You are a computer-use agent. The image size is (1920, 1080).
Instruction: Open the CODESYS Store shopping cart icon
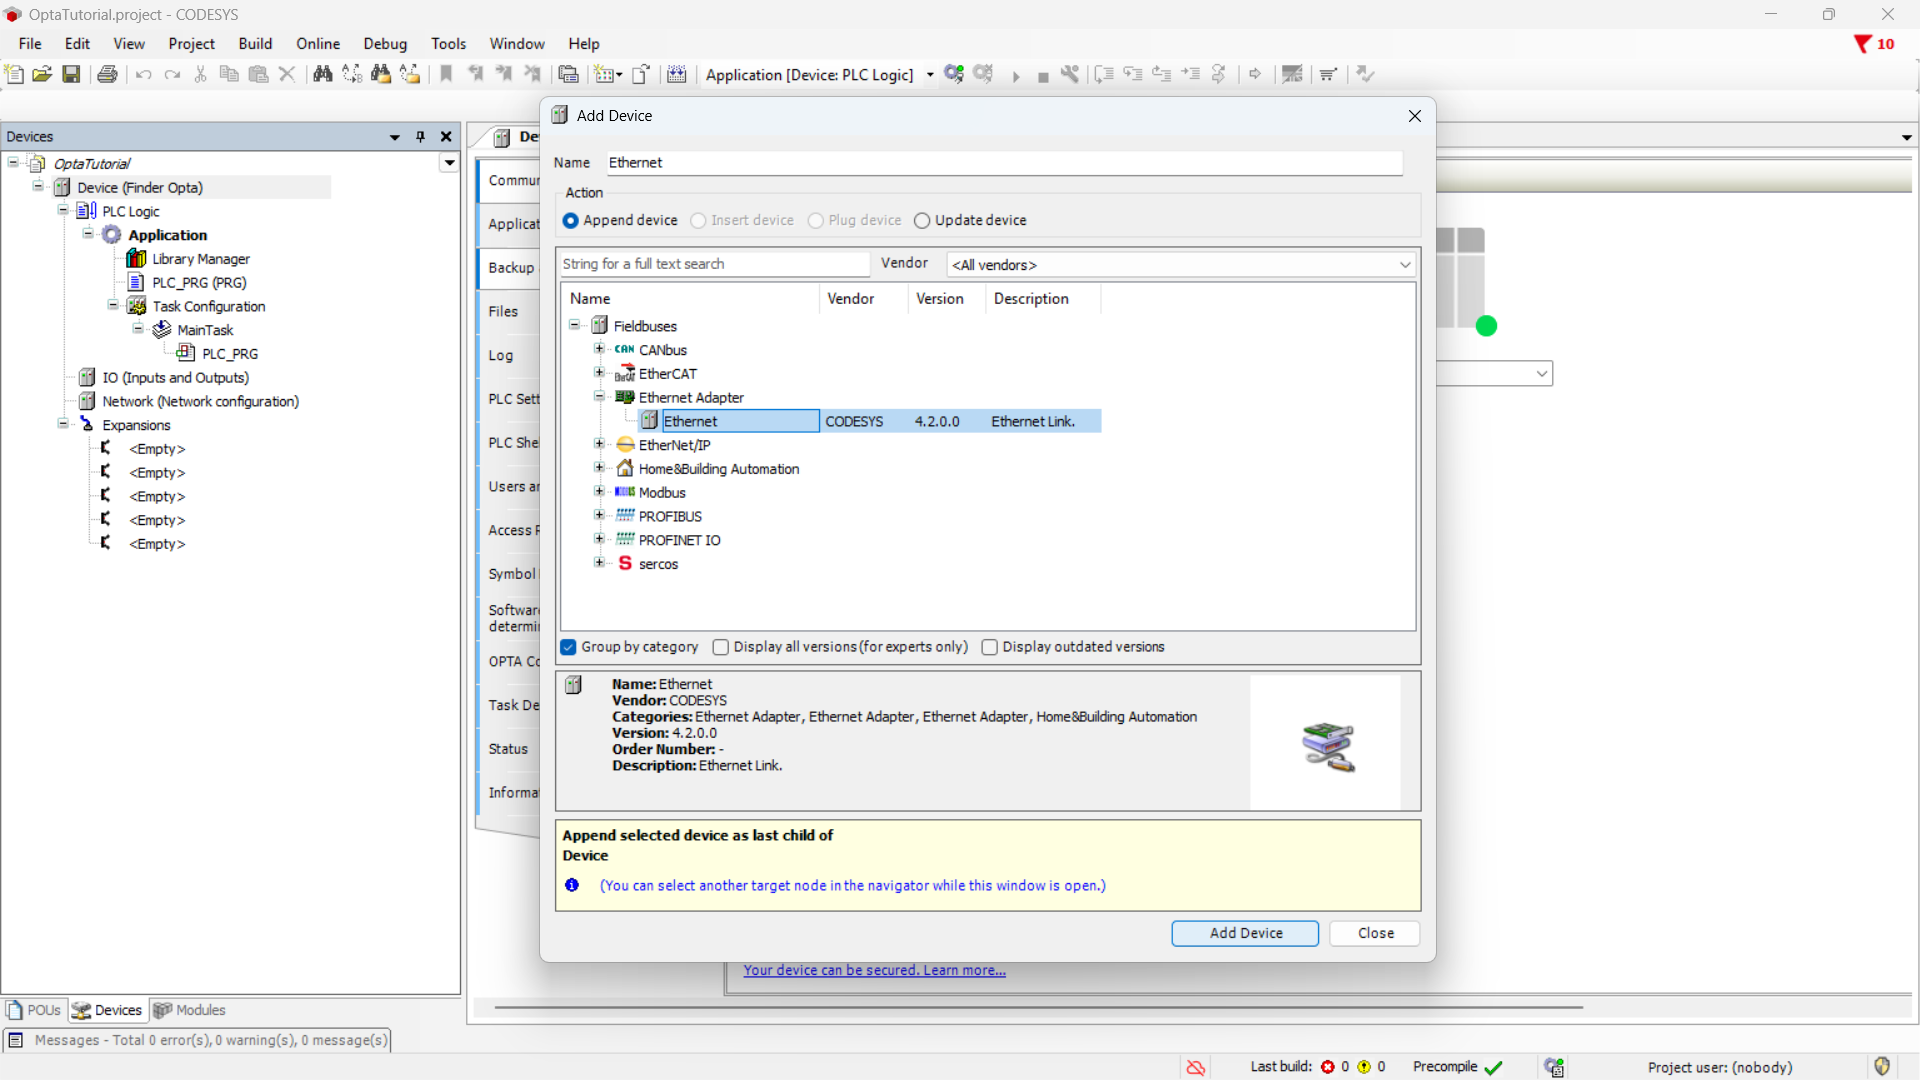coord(1328,75)
